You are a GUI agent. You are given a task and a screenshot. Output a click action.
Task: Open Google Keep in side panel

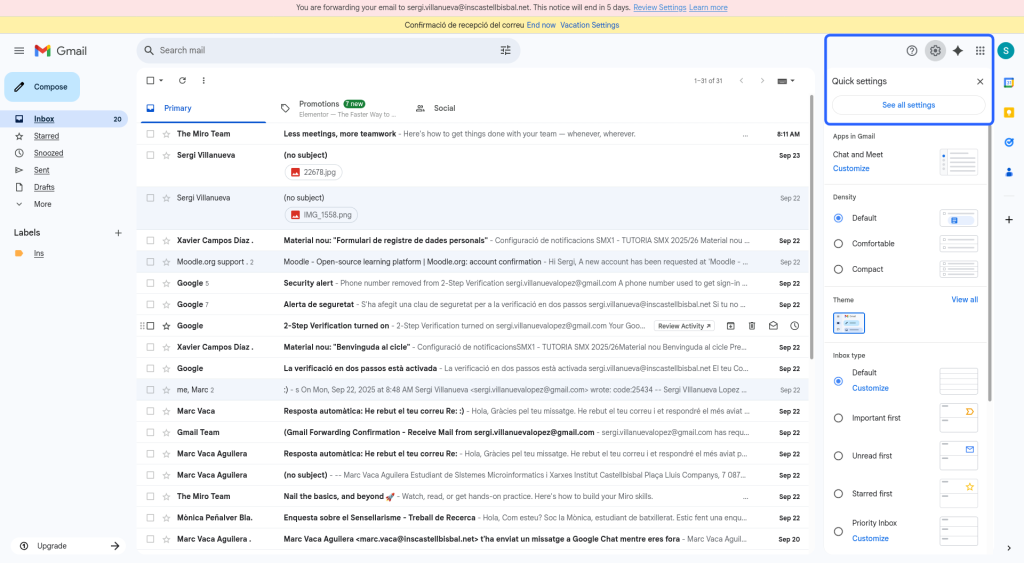tap(1009, 112)
